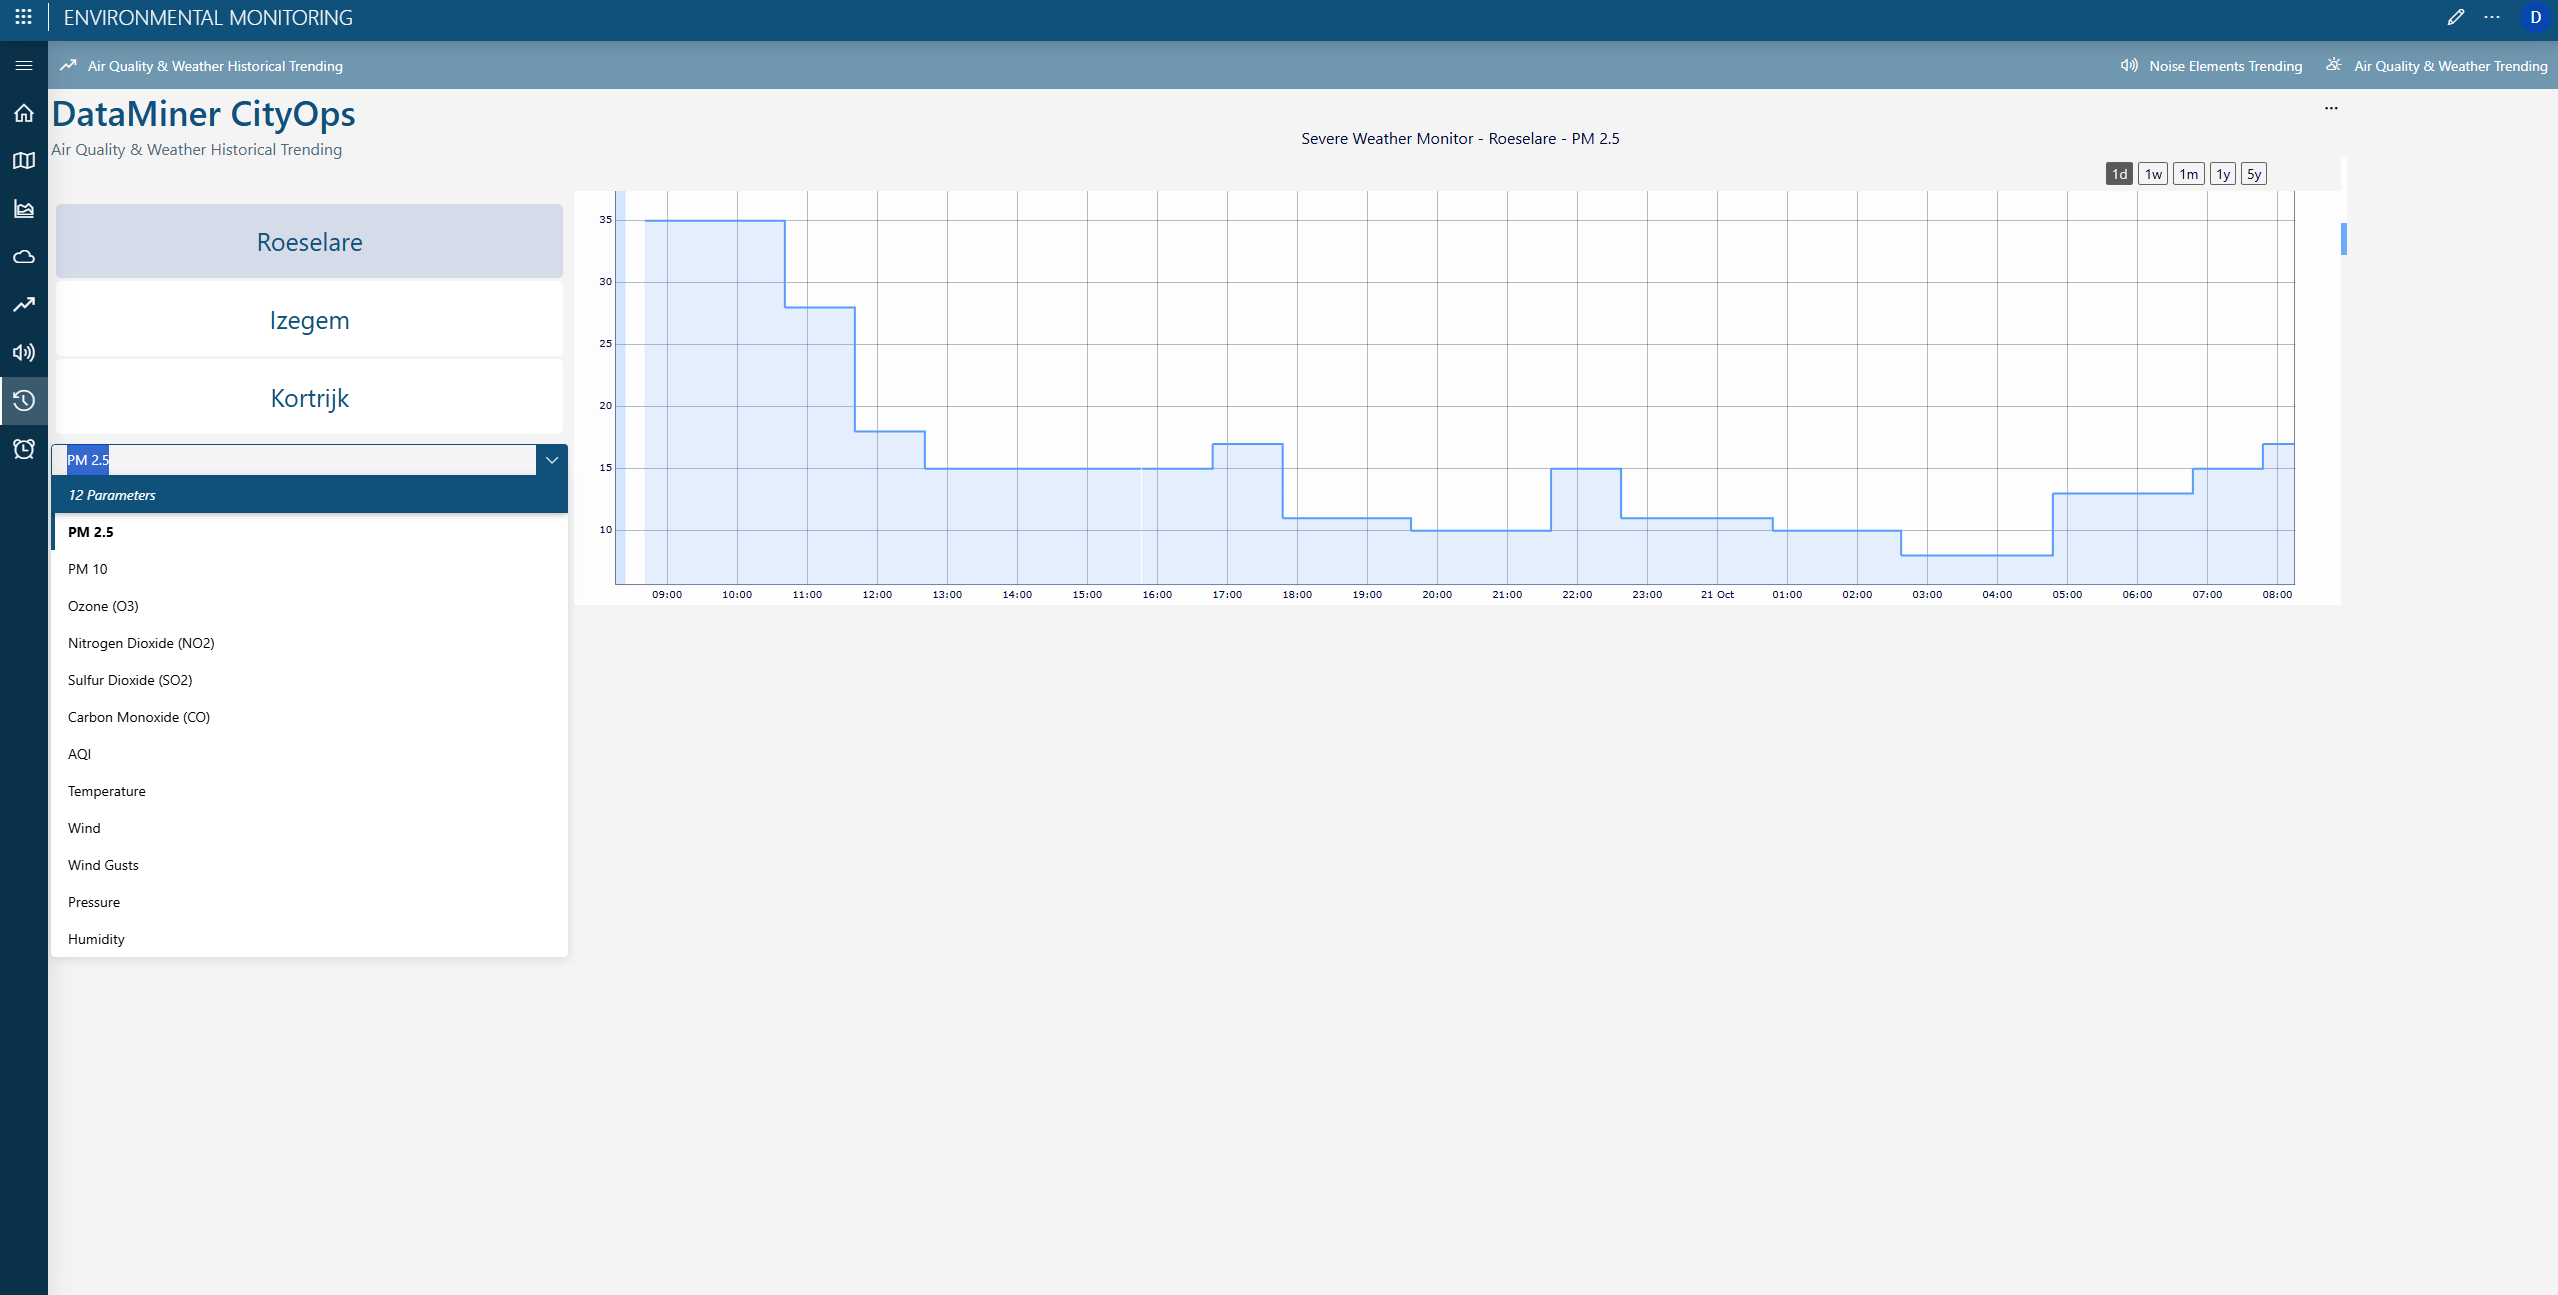The height and width of the screenshot is (1295, 2558).
Task: Open the alarm clock sidebar icon
Action: tap(24, 449)
